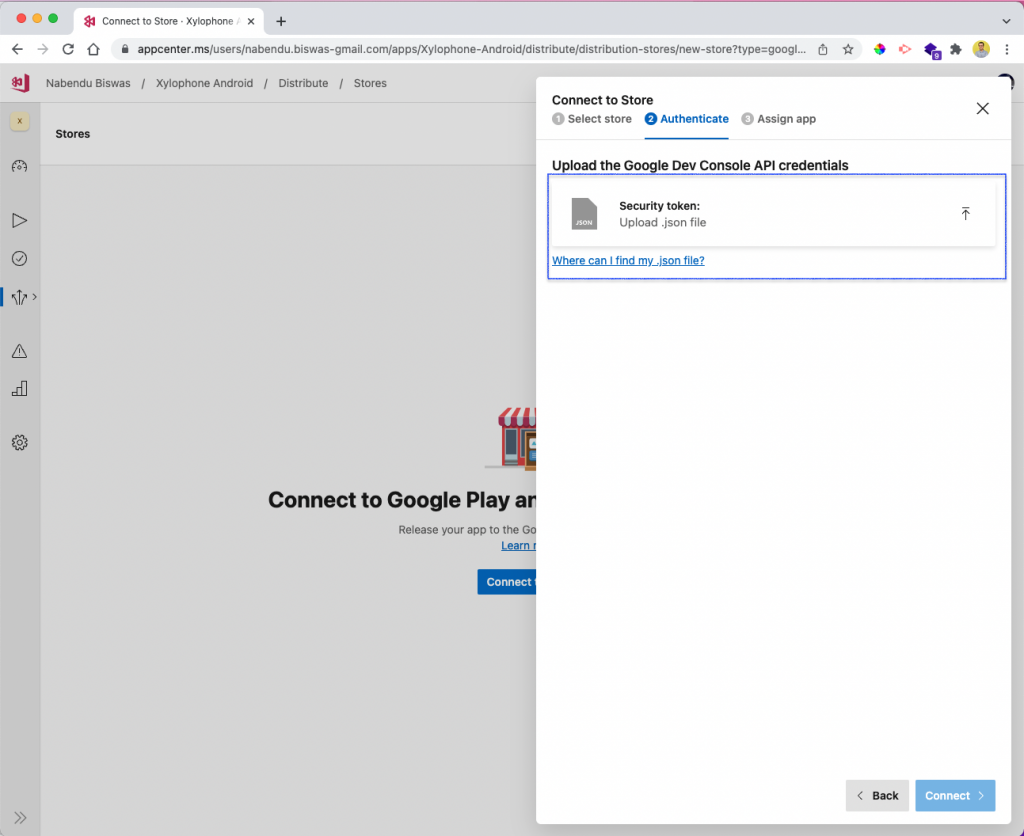Open the Settings gear sidebar icon
The height and width of the screenshot is (836, 1024).
(20, 443)
